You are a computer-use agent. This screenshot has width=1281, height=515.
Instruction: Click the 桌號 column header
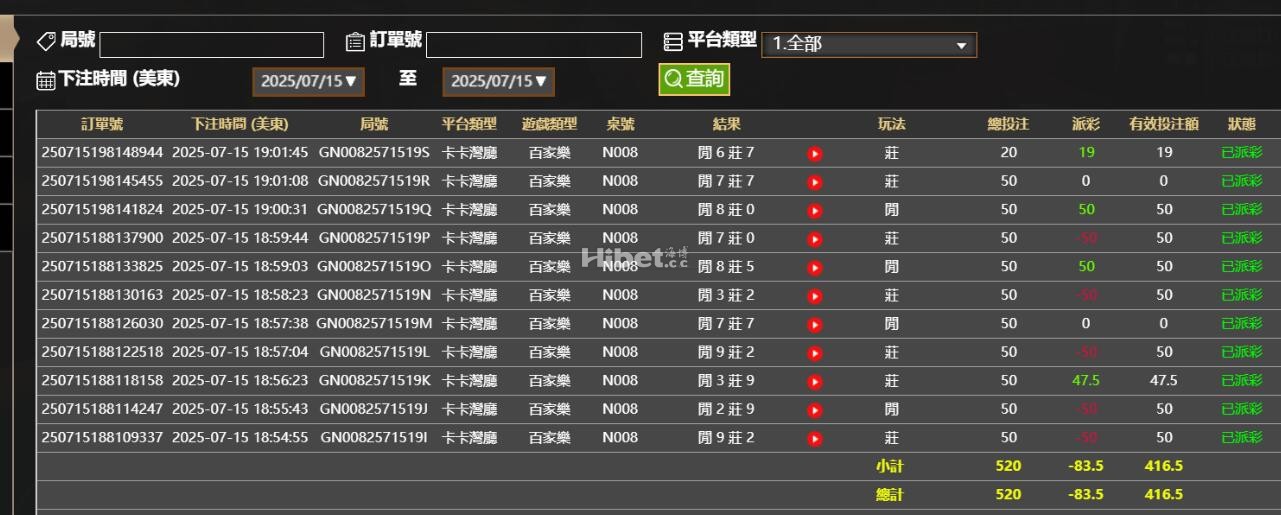point(620,125)
